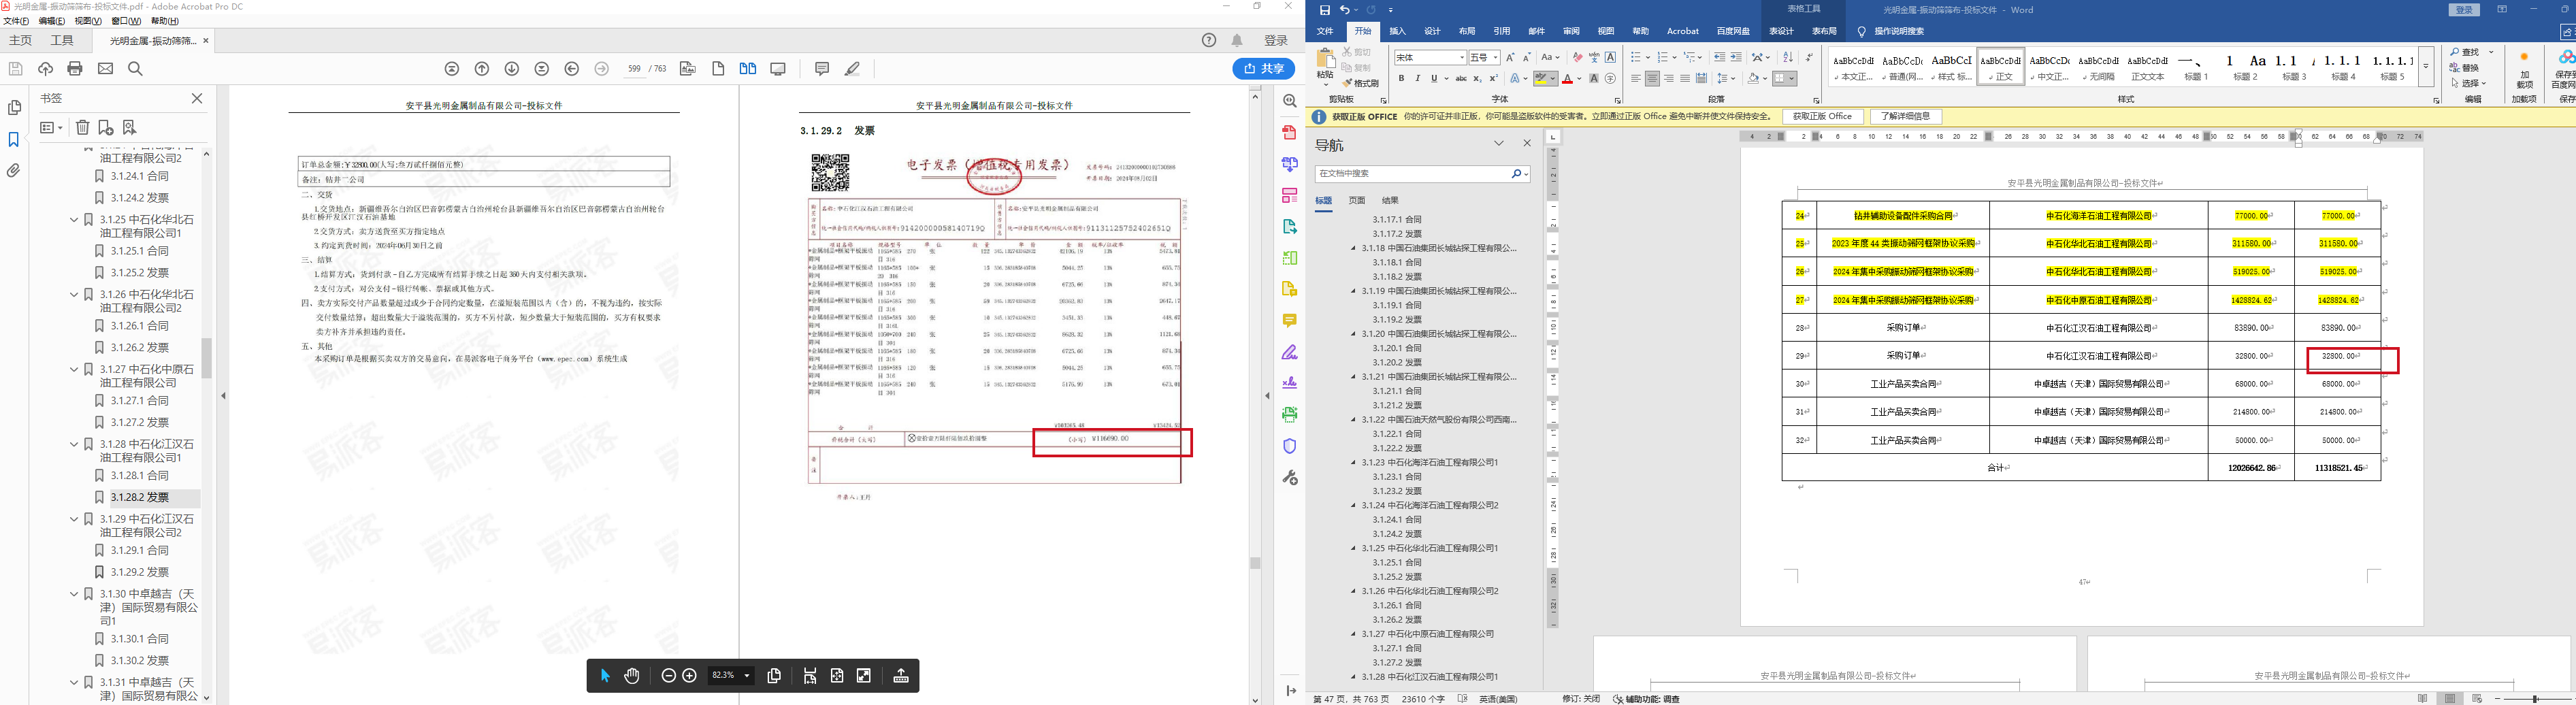Switch Acrobat to two-page view
The height and width of the screenshot is (705, 2576).
click(748, 69)
